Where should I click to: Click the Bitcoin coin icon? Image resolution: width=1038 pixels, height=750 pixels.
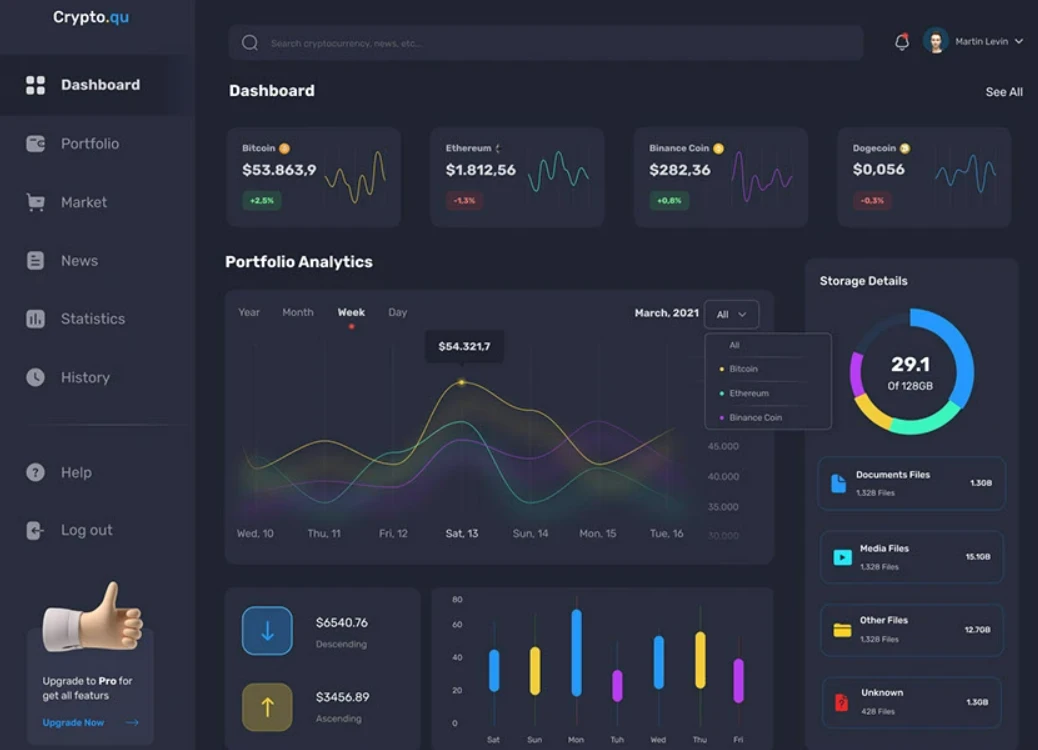point(284,148)
